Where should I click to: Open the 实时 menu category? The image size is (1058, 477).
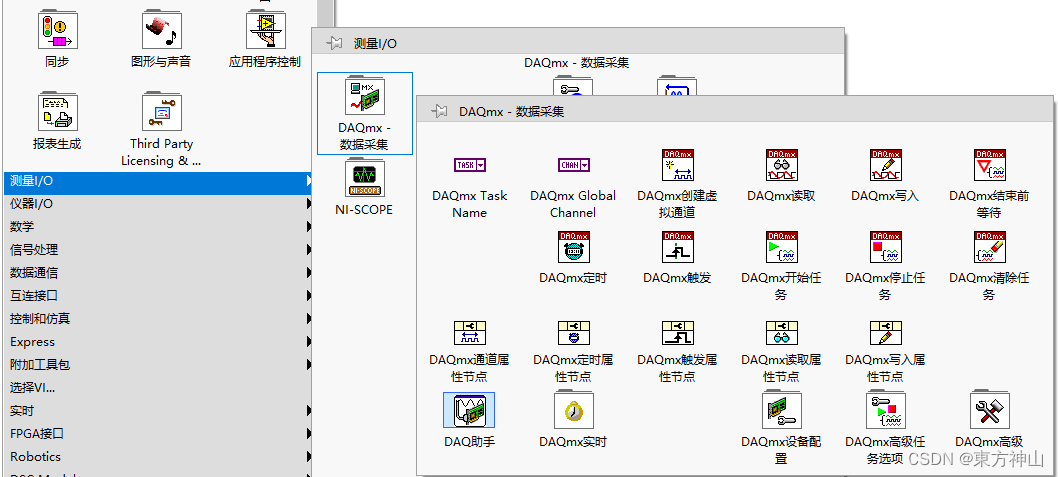point(157,410)
